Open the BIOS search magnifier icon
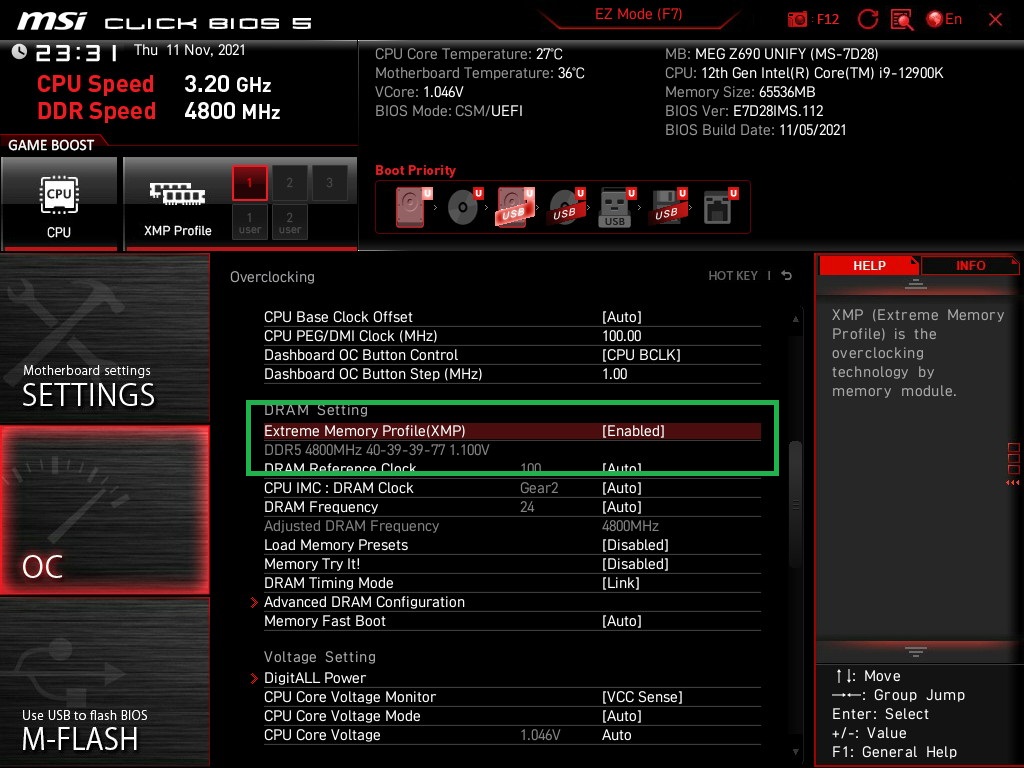1024x768 pixels. pyautogui.click(x=902, y=20)
